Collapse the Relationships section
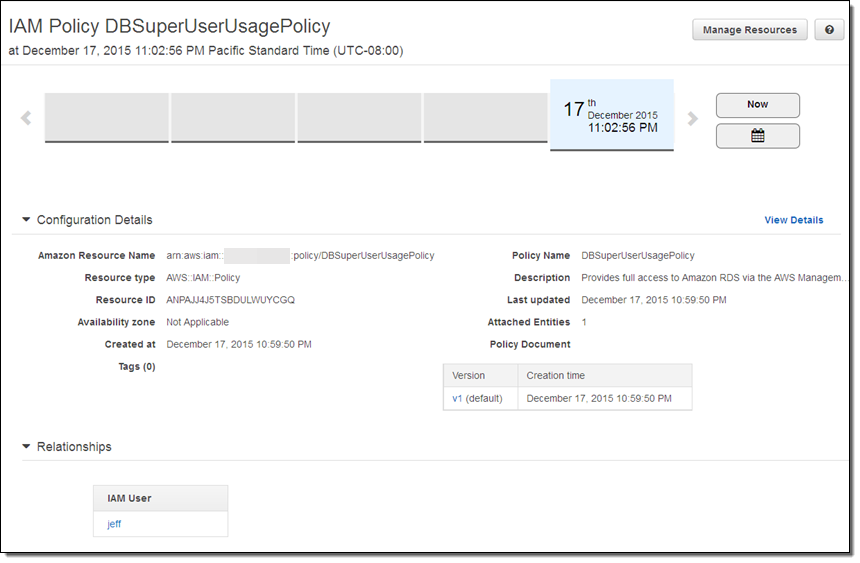The image size is (860, 563). (x=27, y=447)
